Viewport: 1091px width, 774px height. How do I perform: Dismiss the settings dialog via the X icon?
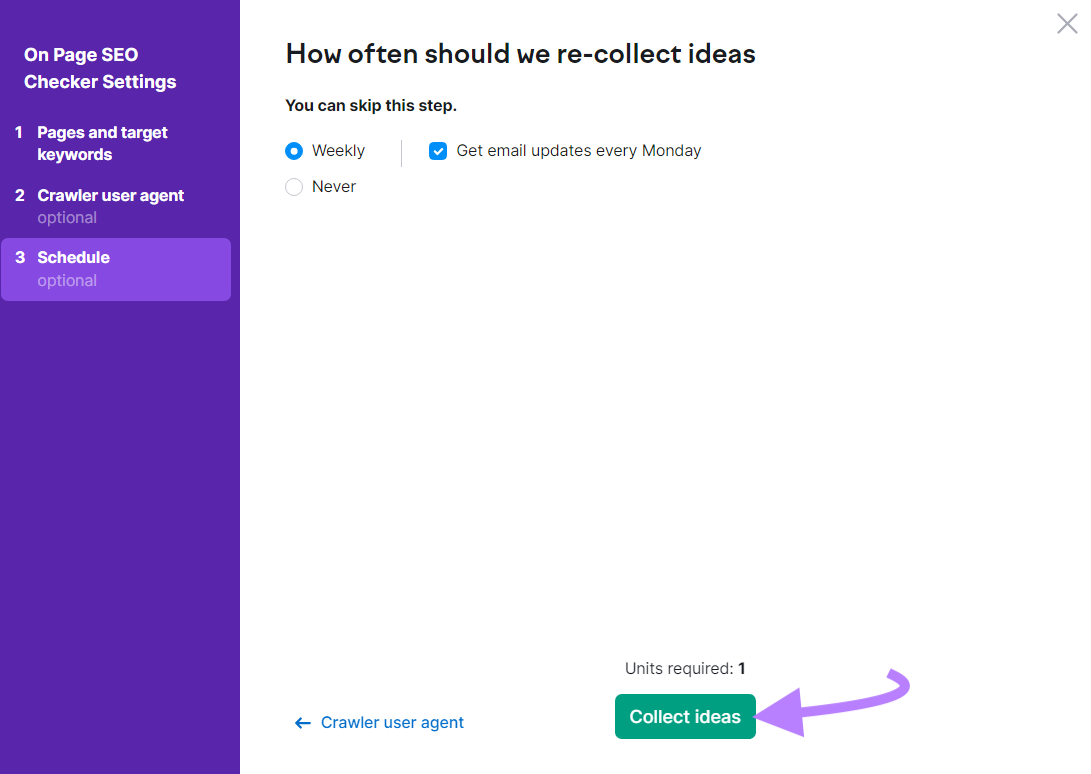1067,23
